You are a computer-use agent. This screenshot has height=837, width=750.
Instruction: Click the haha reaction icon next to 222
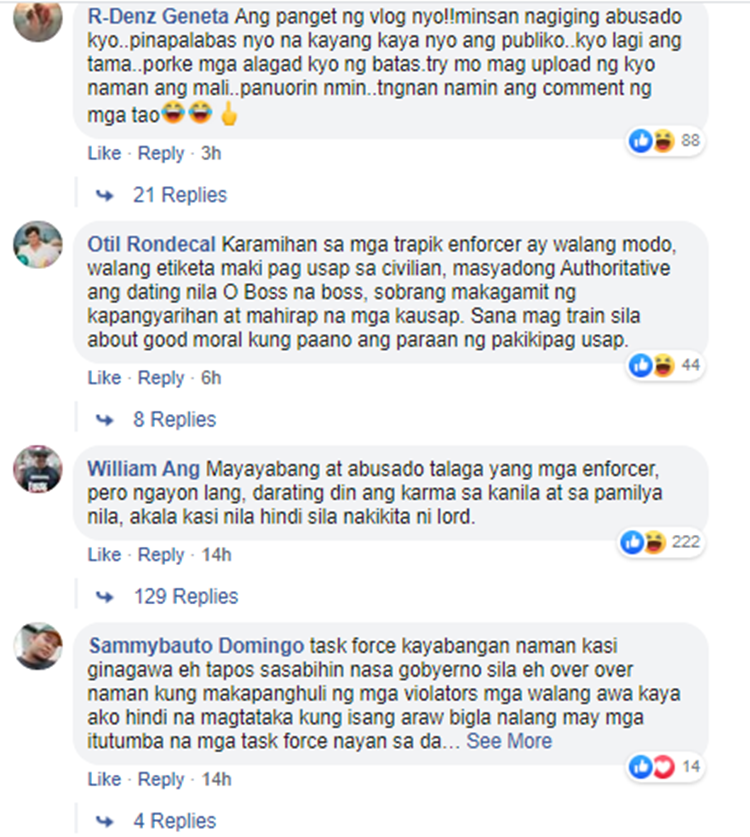coord(655,542)
